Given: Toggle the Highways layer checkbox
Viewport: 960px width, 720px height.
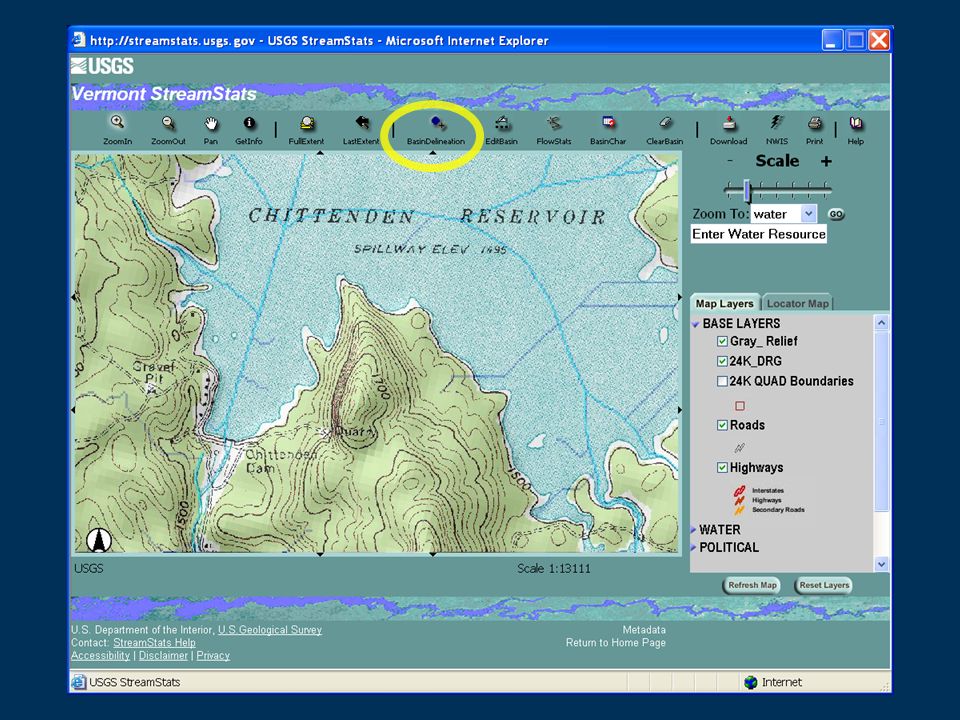Looking at the screenshot, I should (722, 468).
